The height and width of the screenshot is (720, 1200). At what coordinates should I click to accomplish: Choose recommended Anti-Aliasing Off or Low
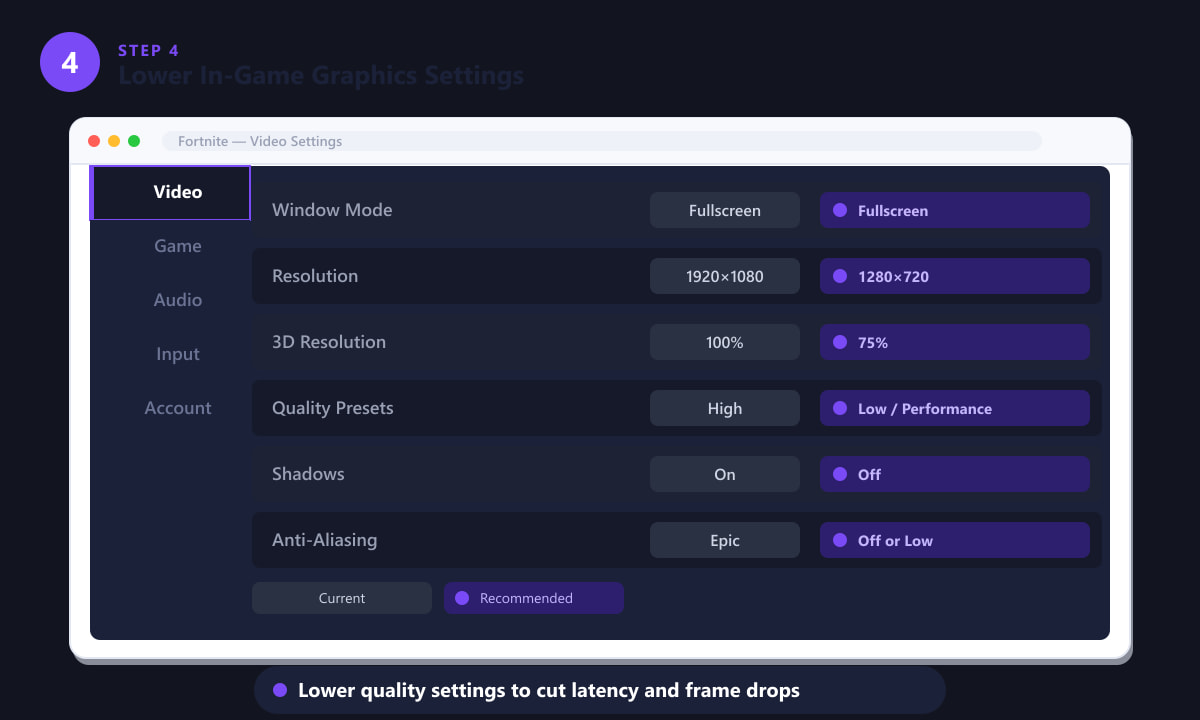pos(955,540)
